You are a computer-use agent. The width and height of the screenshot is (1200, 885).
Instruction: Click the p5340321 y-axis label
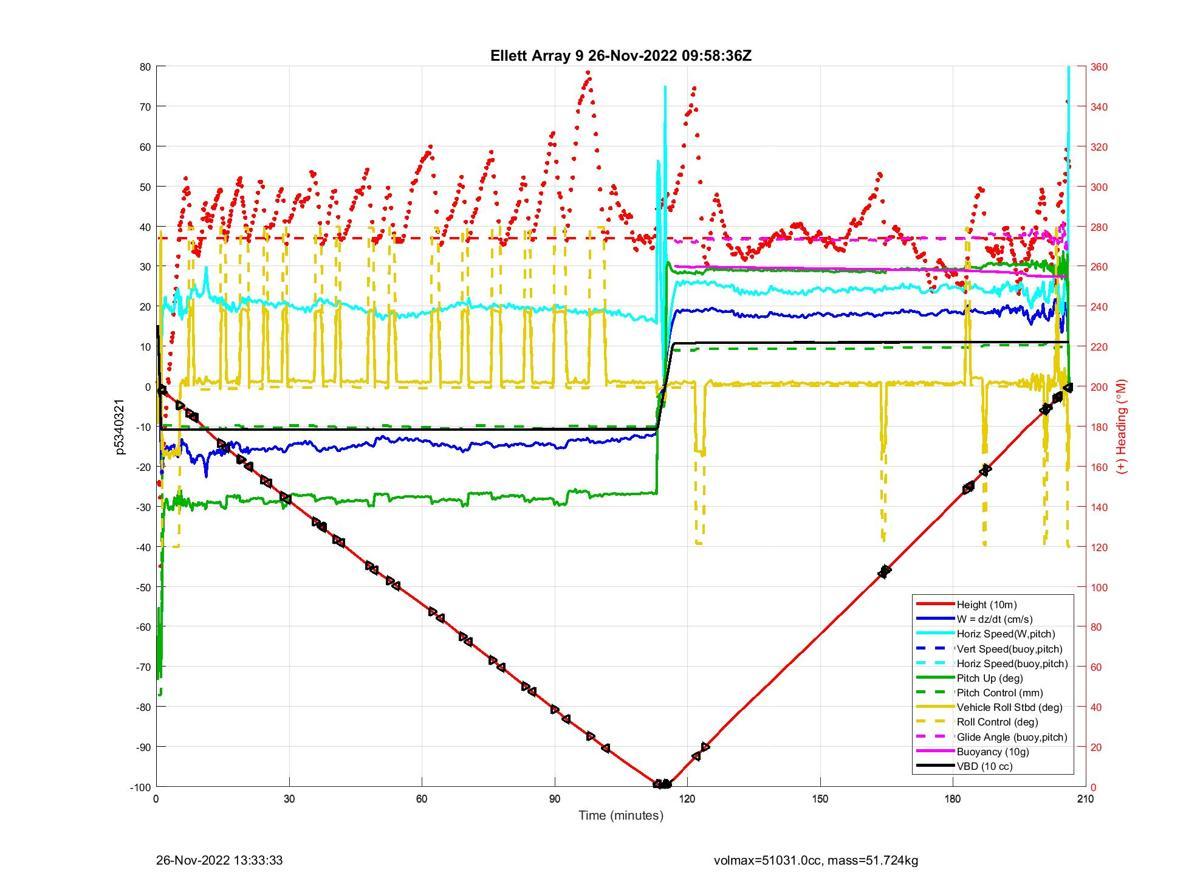(120, 427)
